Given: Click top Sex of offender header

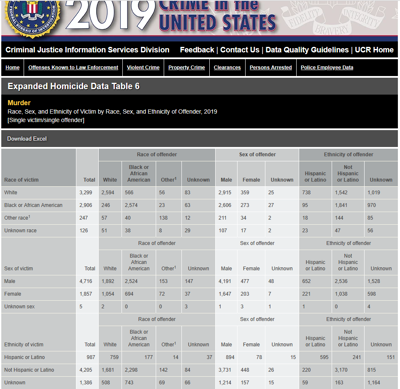Looking at the screenshot, I should [257, 154].
